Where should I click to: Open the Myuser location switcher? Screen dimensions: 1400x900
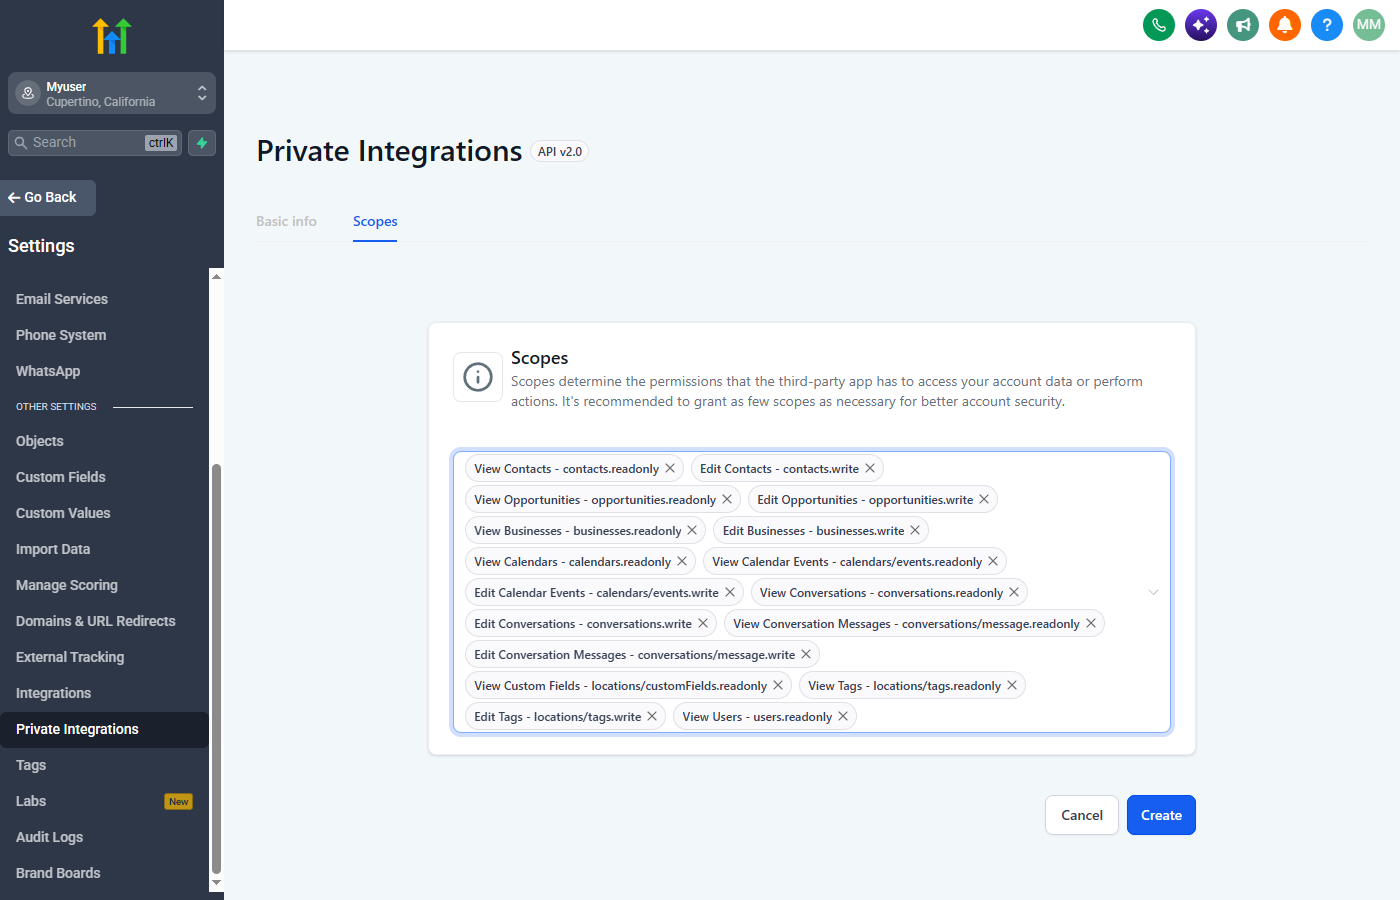tap(112, 93)
